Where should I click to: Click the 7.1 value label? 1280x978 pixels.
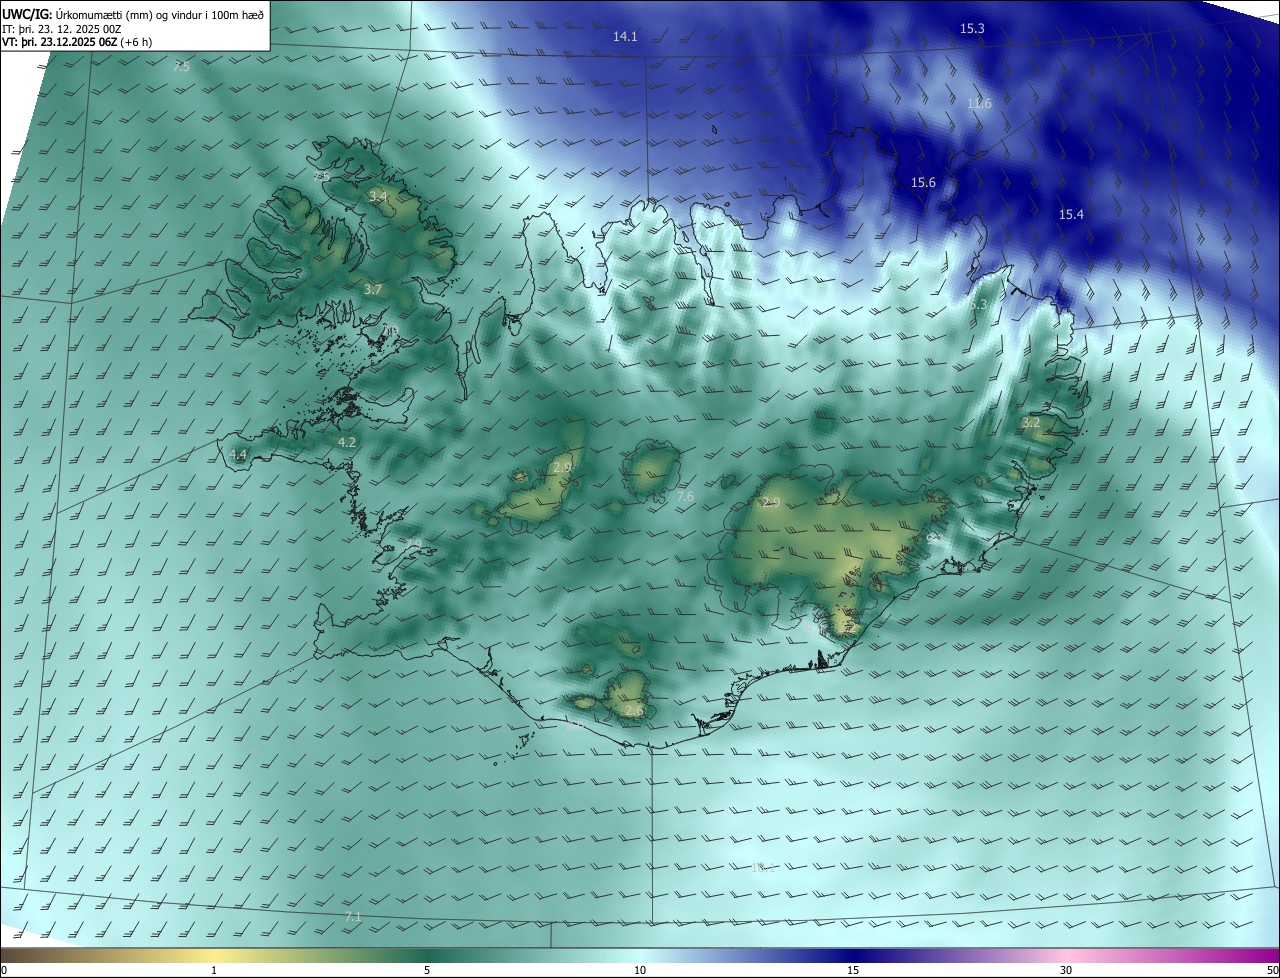[x=352, y=916]
